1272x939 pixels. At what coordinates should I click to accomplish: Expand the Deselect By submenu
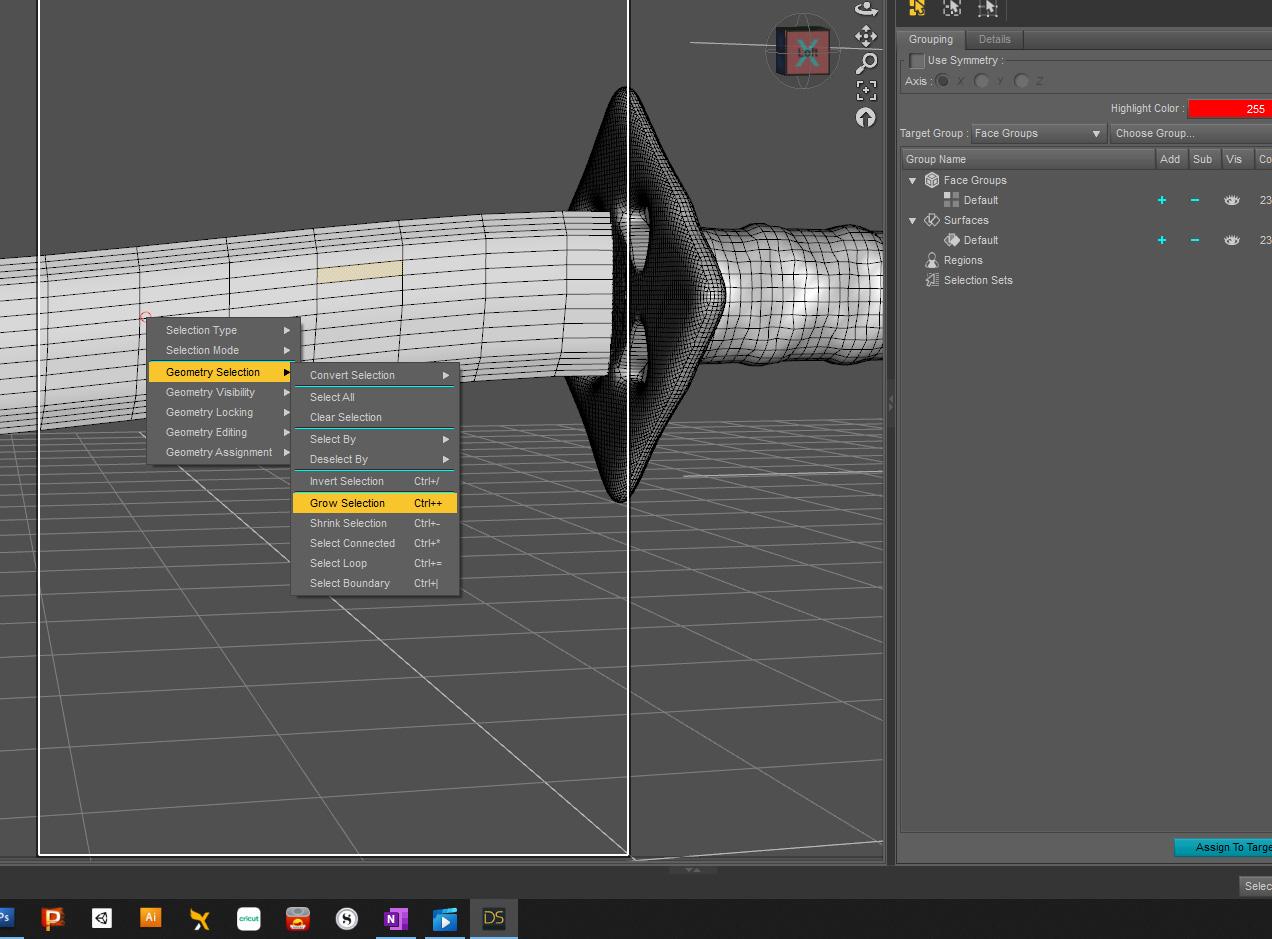click(375, 459)
